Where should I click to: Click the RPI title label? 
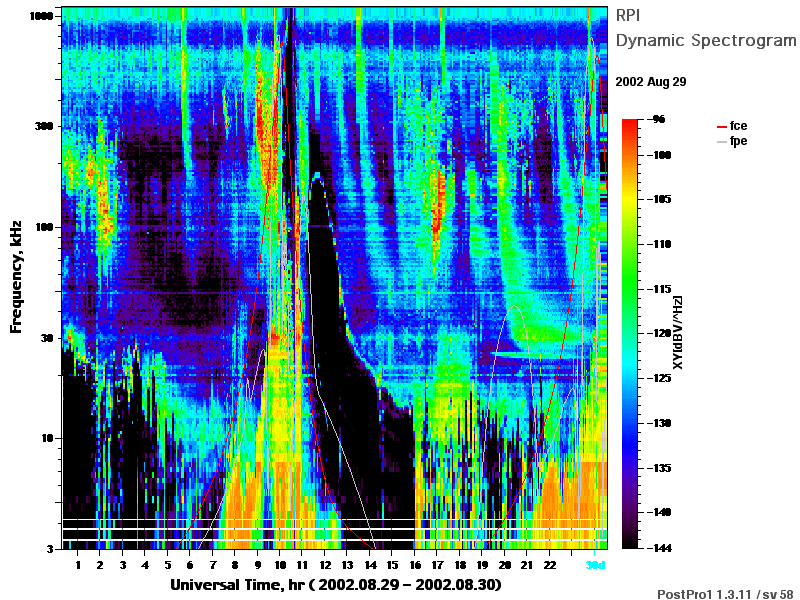point(628,15)
